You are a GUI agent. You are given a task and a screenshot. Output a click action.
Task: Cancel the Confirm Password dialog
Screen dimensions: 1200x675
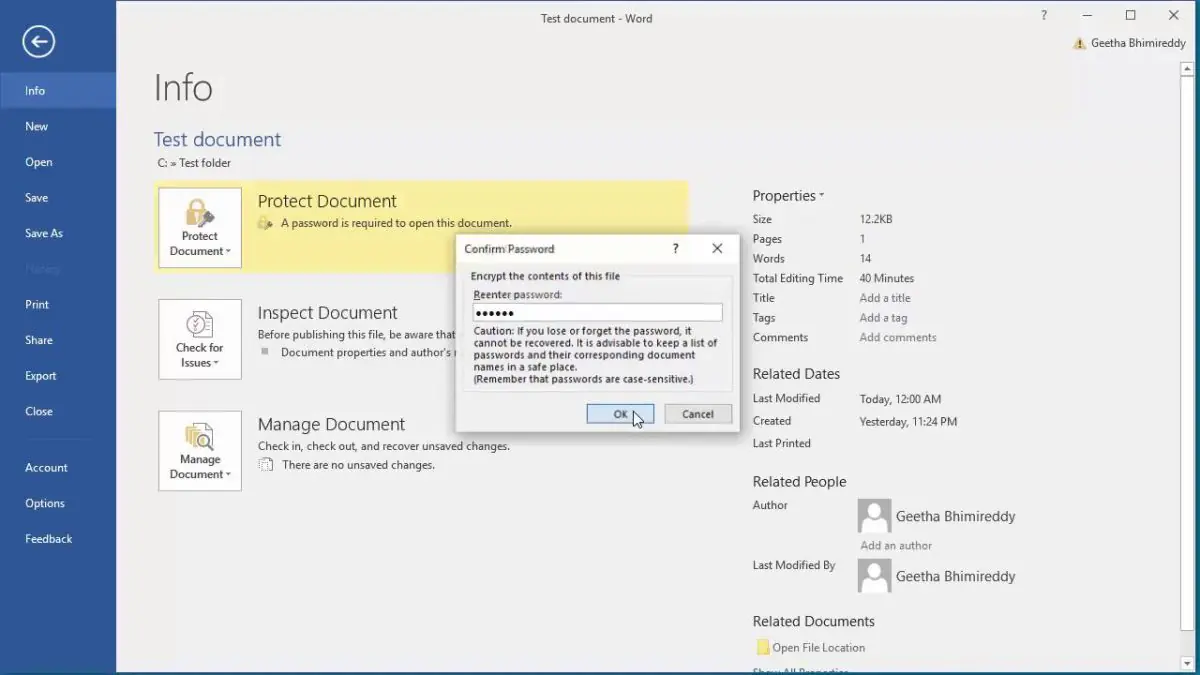click(697, 414)
